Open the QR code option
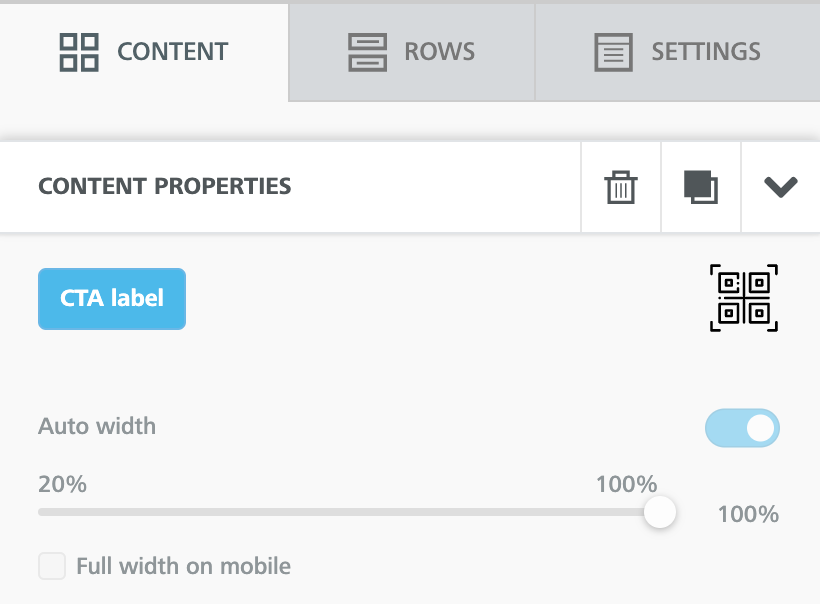 click(744, 298)
